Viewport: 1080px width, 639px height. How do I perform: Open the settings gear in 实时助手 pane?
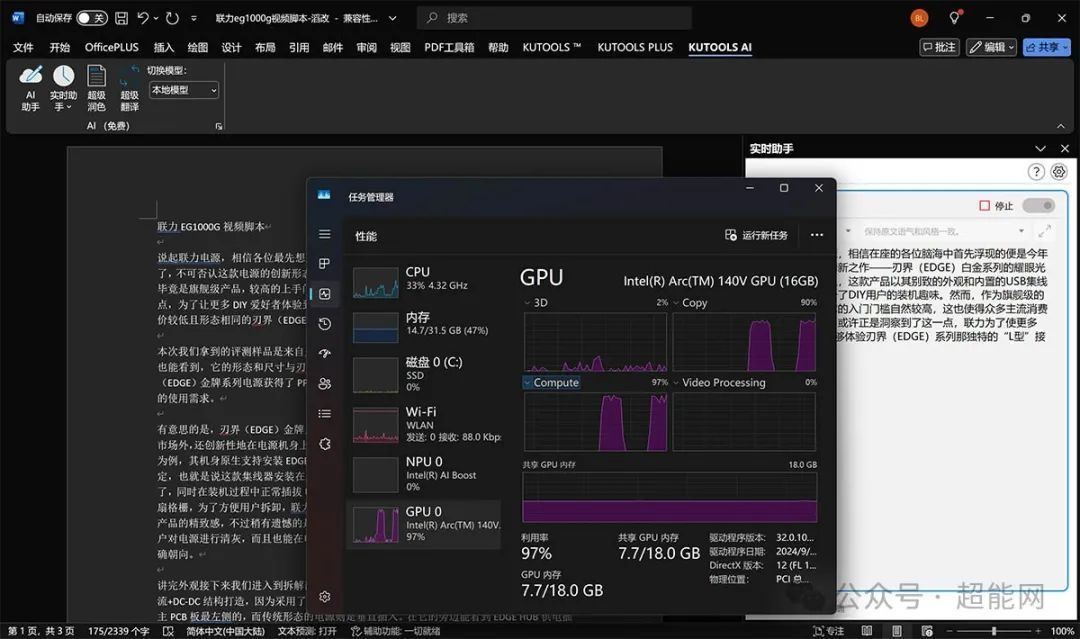click(x=1059, y=171)
